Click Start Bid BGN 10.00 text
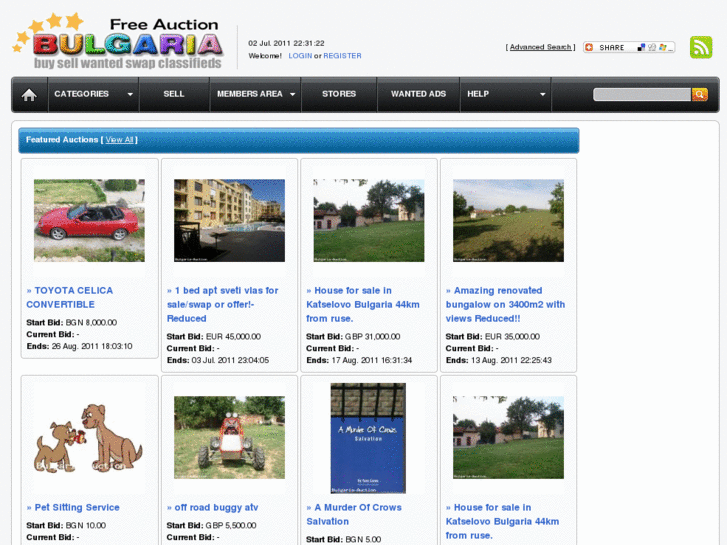727x545 pixels. [66, 526]
